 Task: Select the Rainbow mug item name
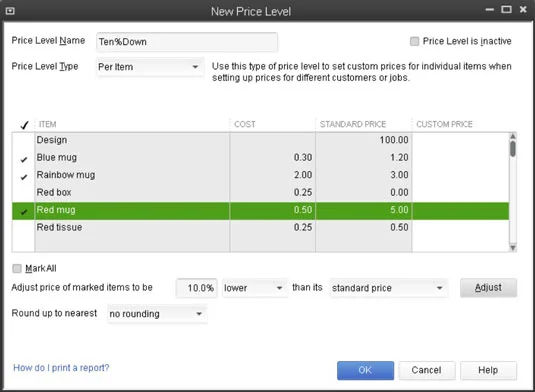[66, 175]
